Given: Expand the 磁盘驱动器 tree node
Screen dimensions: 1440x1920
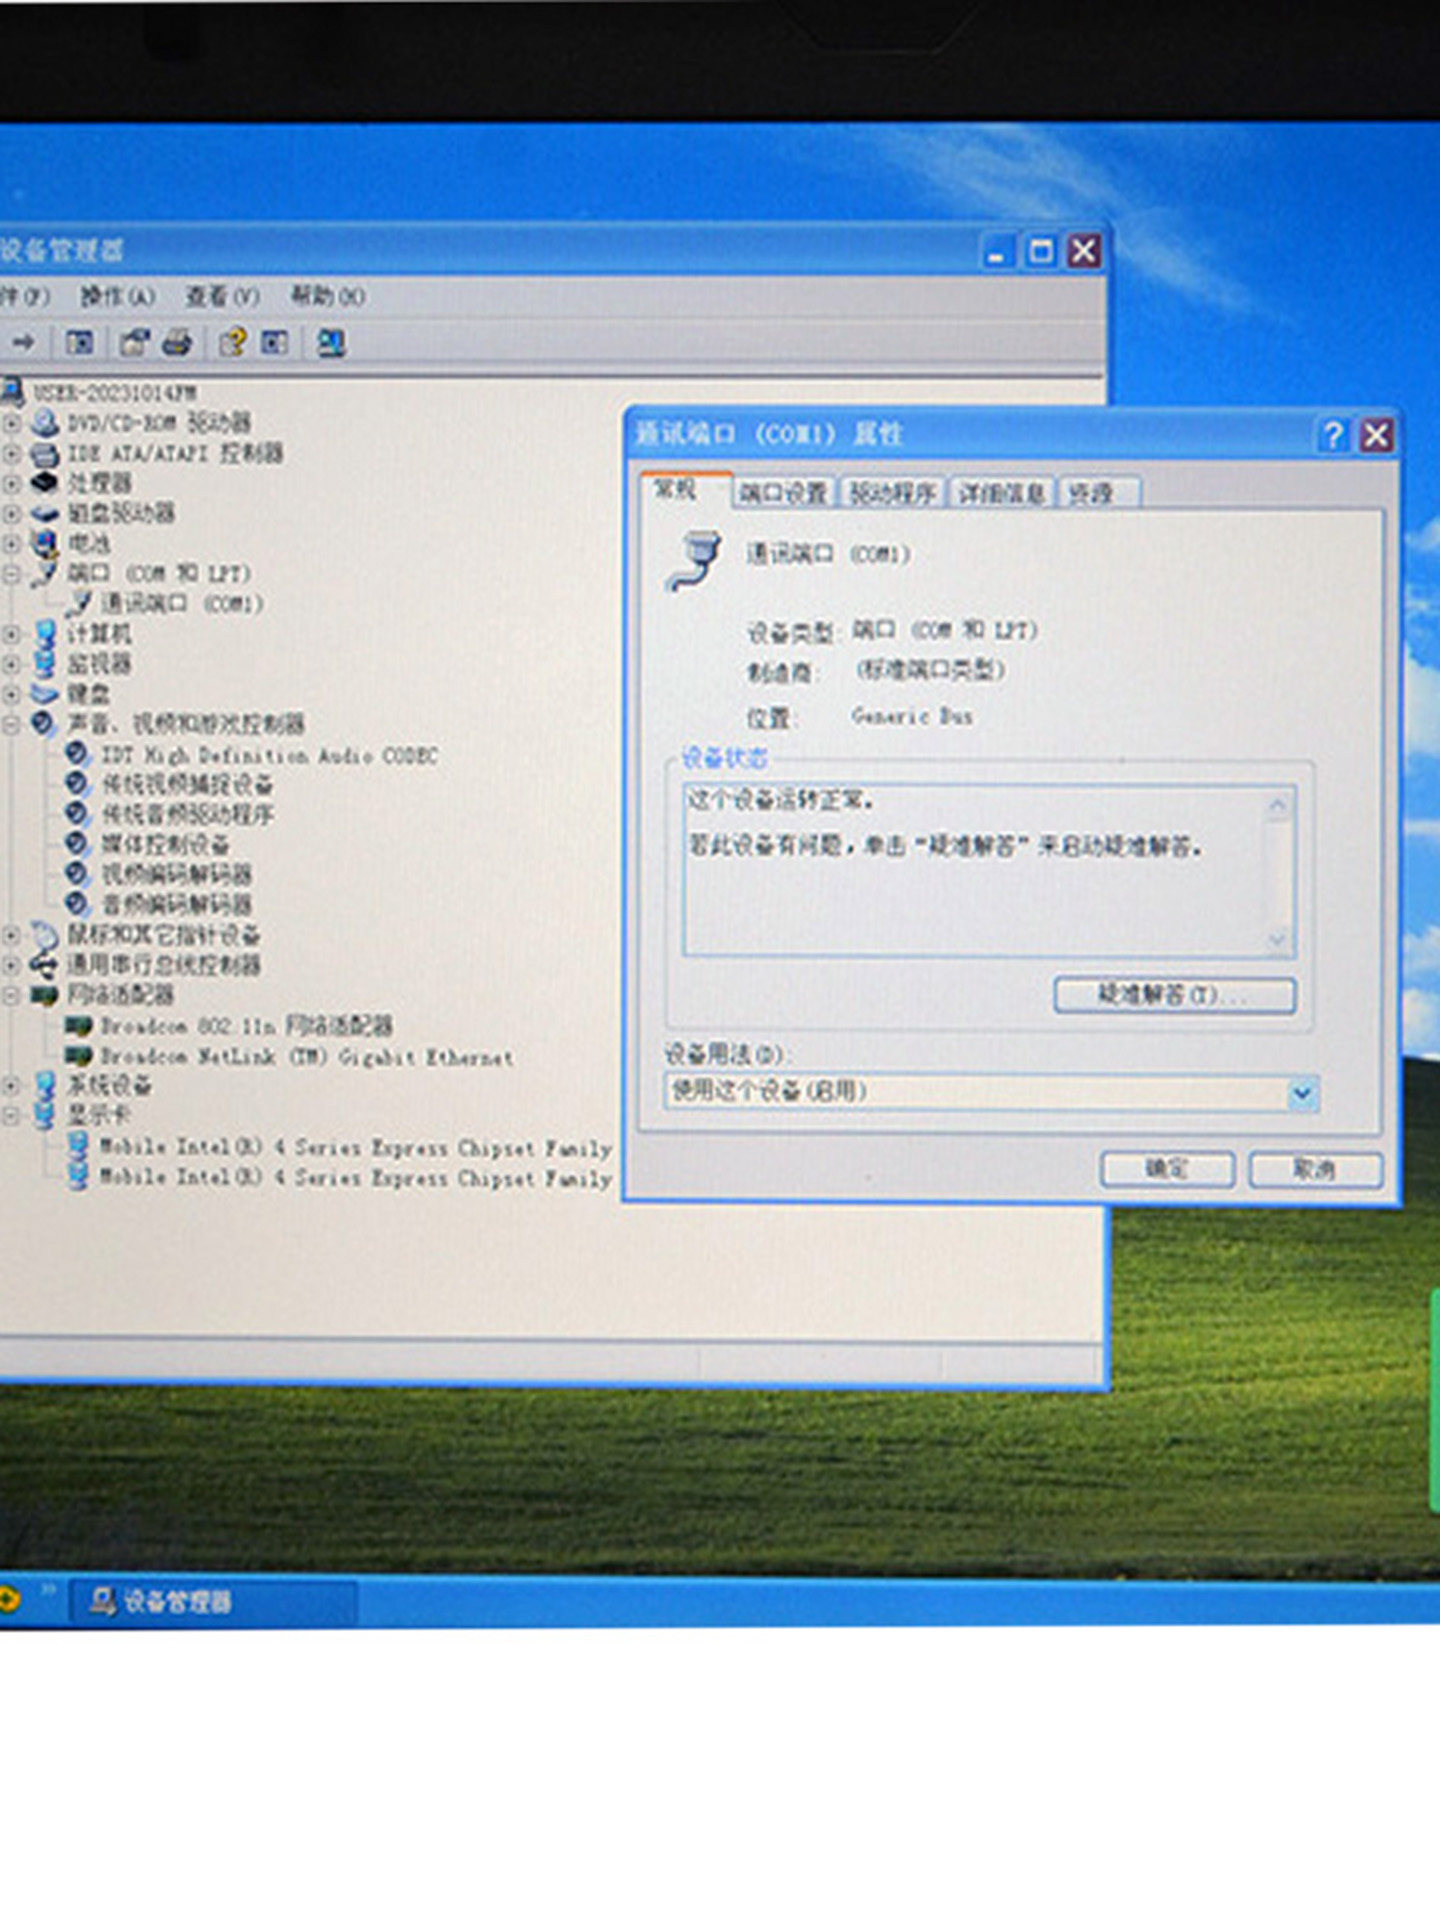Looking at the screenshot, I should (12, 513).
